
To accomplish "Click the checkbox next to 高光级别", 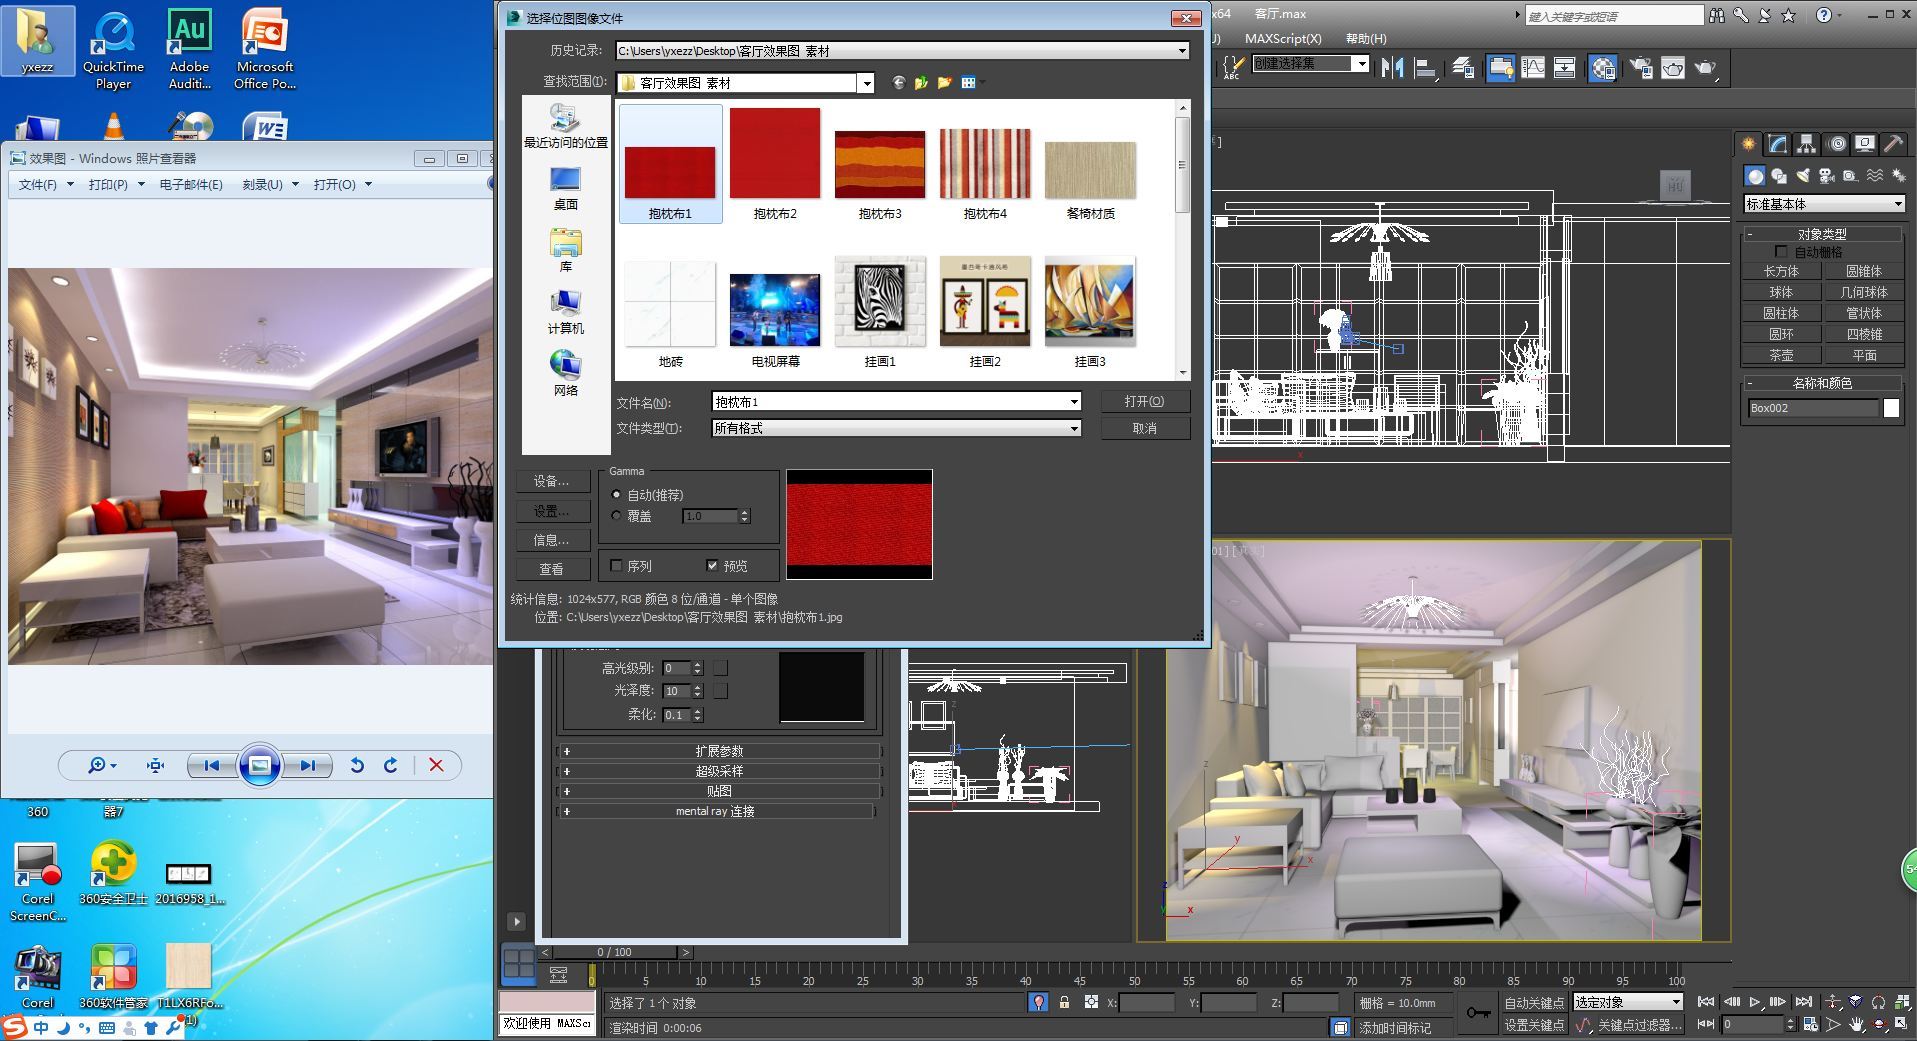I will [720, 668].
